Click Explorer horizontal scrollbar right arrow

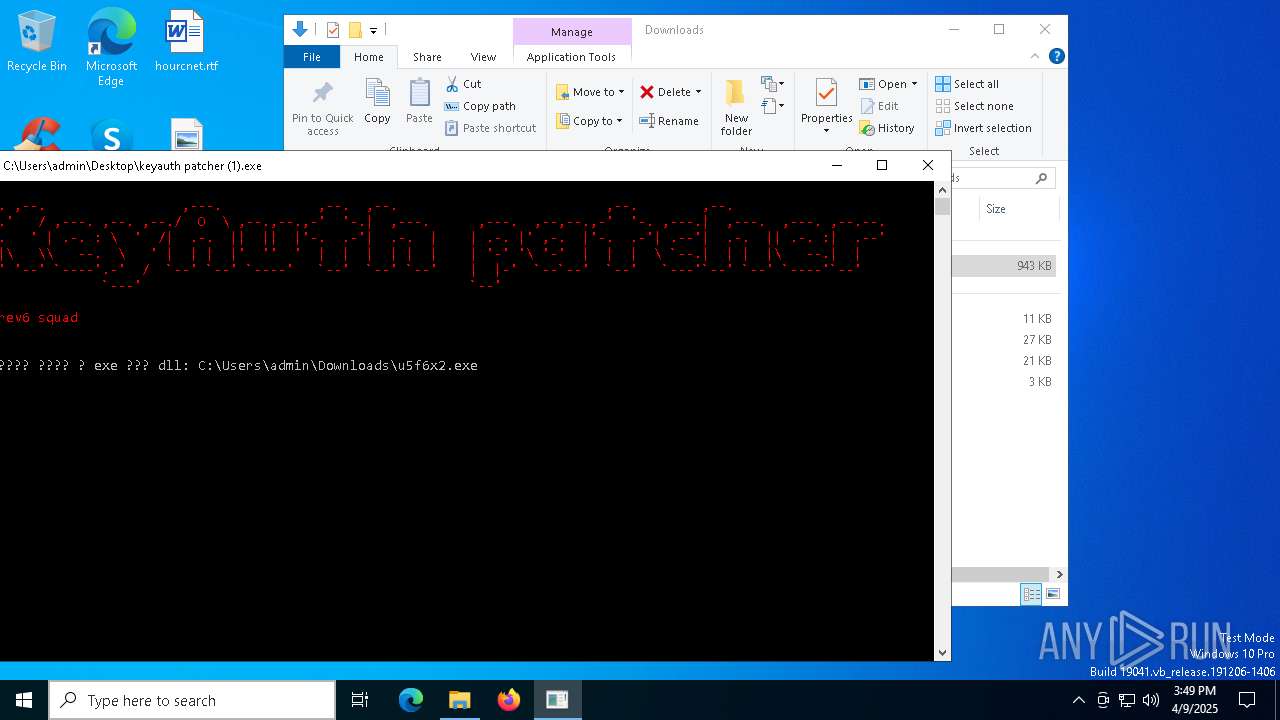[x=1059, y=574]
